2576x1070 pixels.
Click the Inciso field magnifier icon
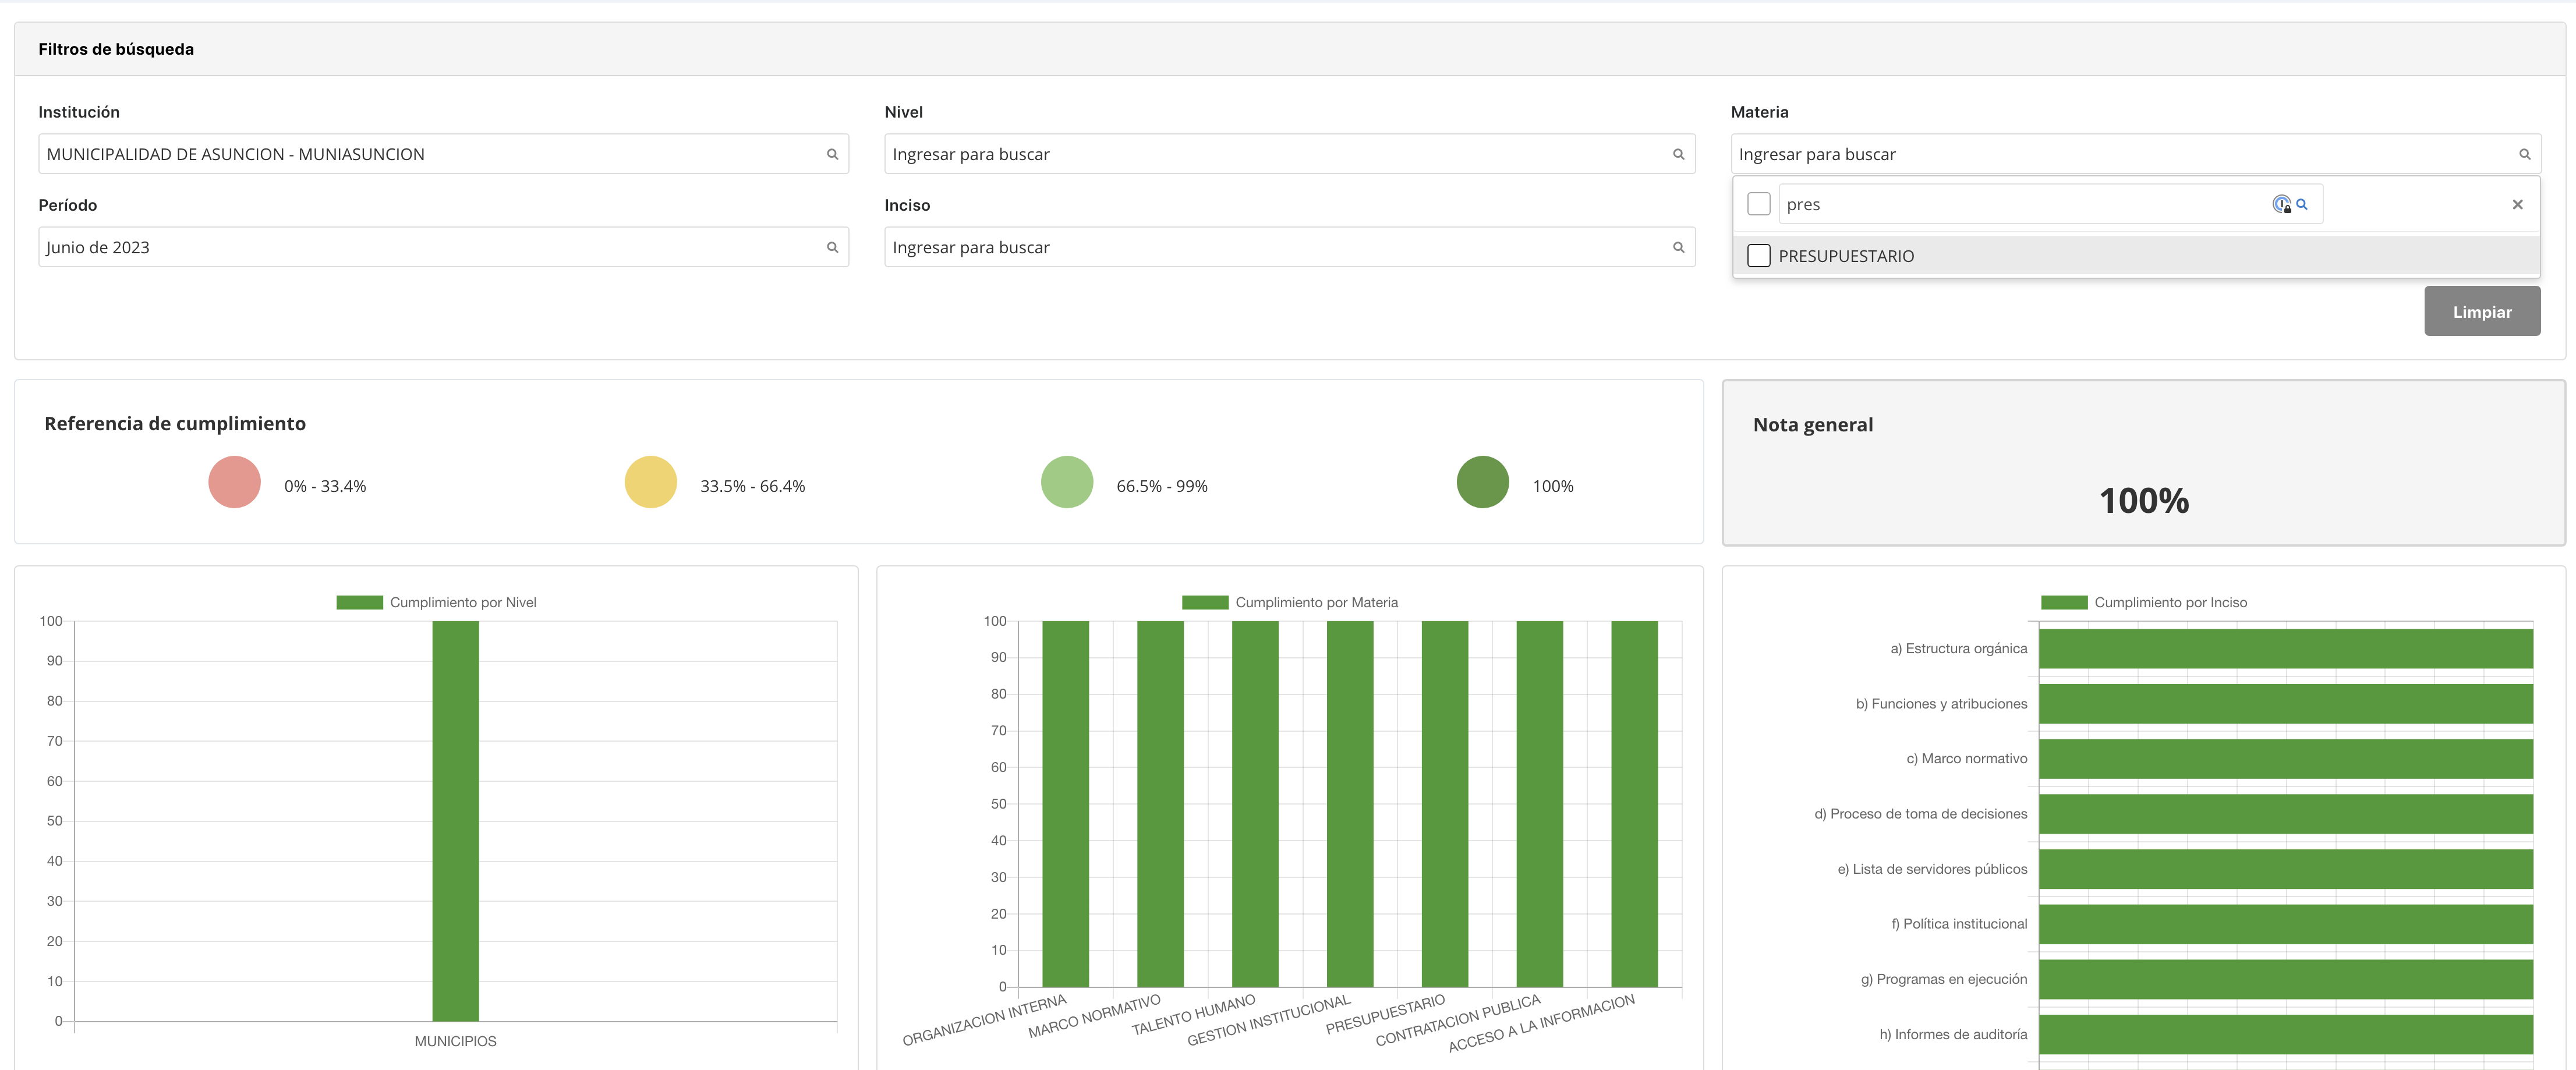[1678, 247]
